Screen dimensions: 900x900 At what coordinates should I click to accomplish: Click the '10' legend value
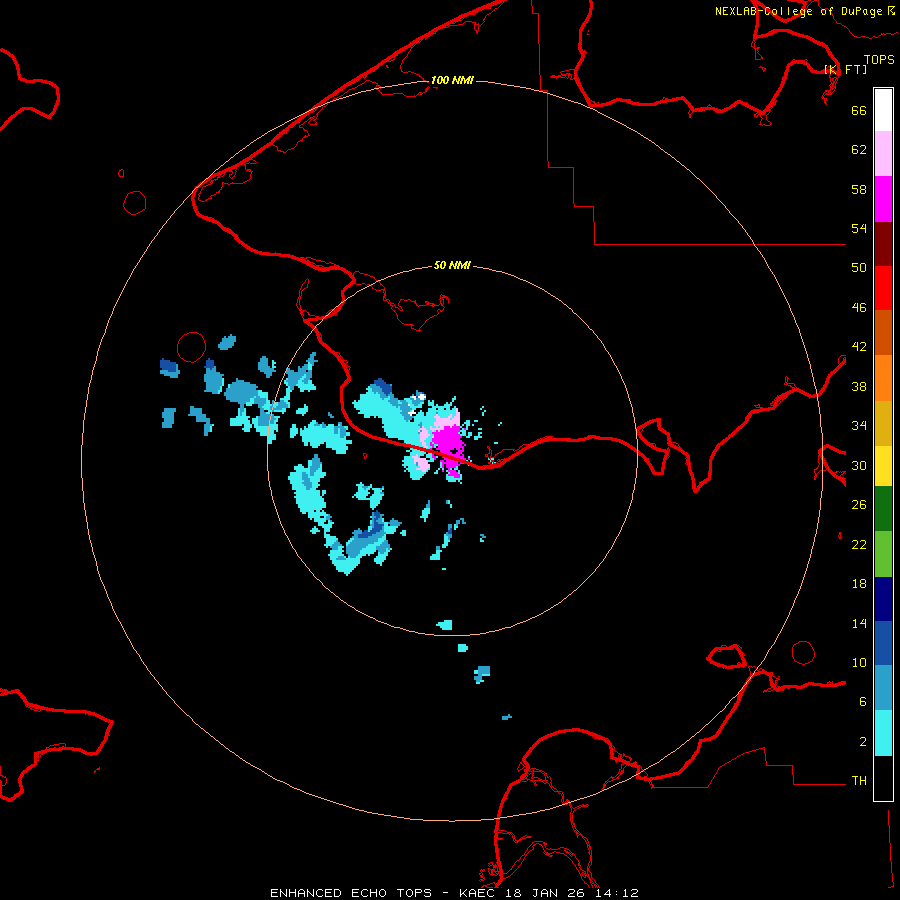[x=859, y=662]
